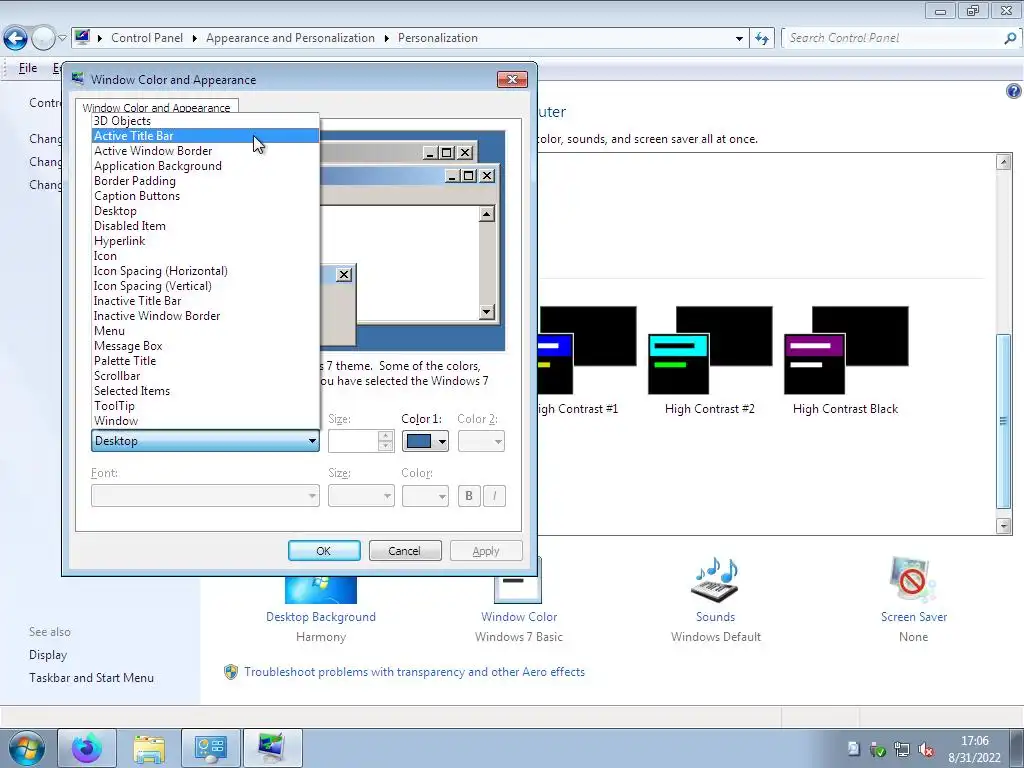Click the search magnifier icon

(1010, 39)
